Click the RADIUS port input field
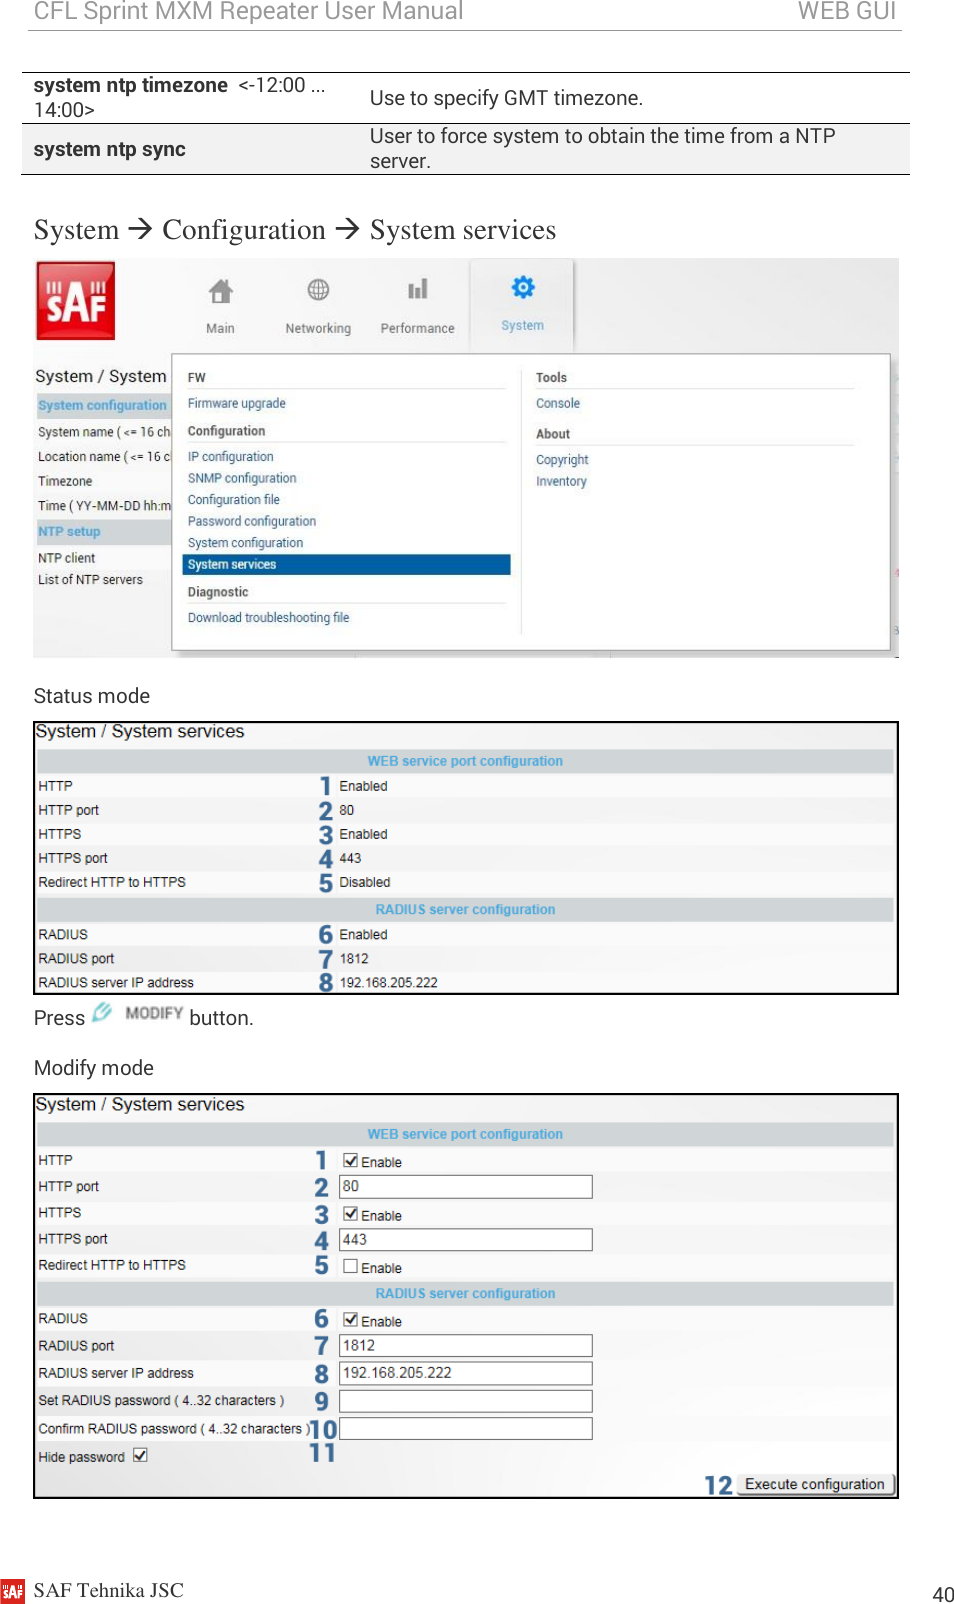Screen dimensions: 954x1604 pos(466,1346)
